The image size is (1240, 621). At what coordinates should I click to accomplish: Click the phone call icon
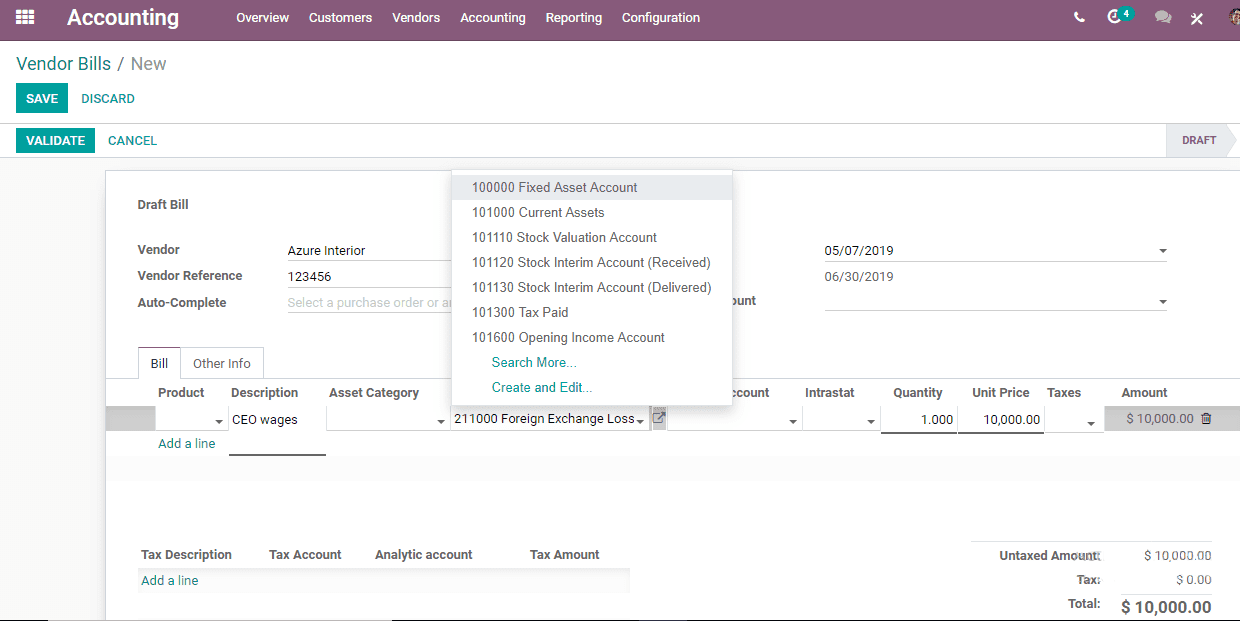[x=1079, y=18]
